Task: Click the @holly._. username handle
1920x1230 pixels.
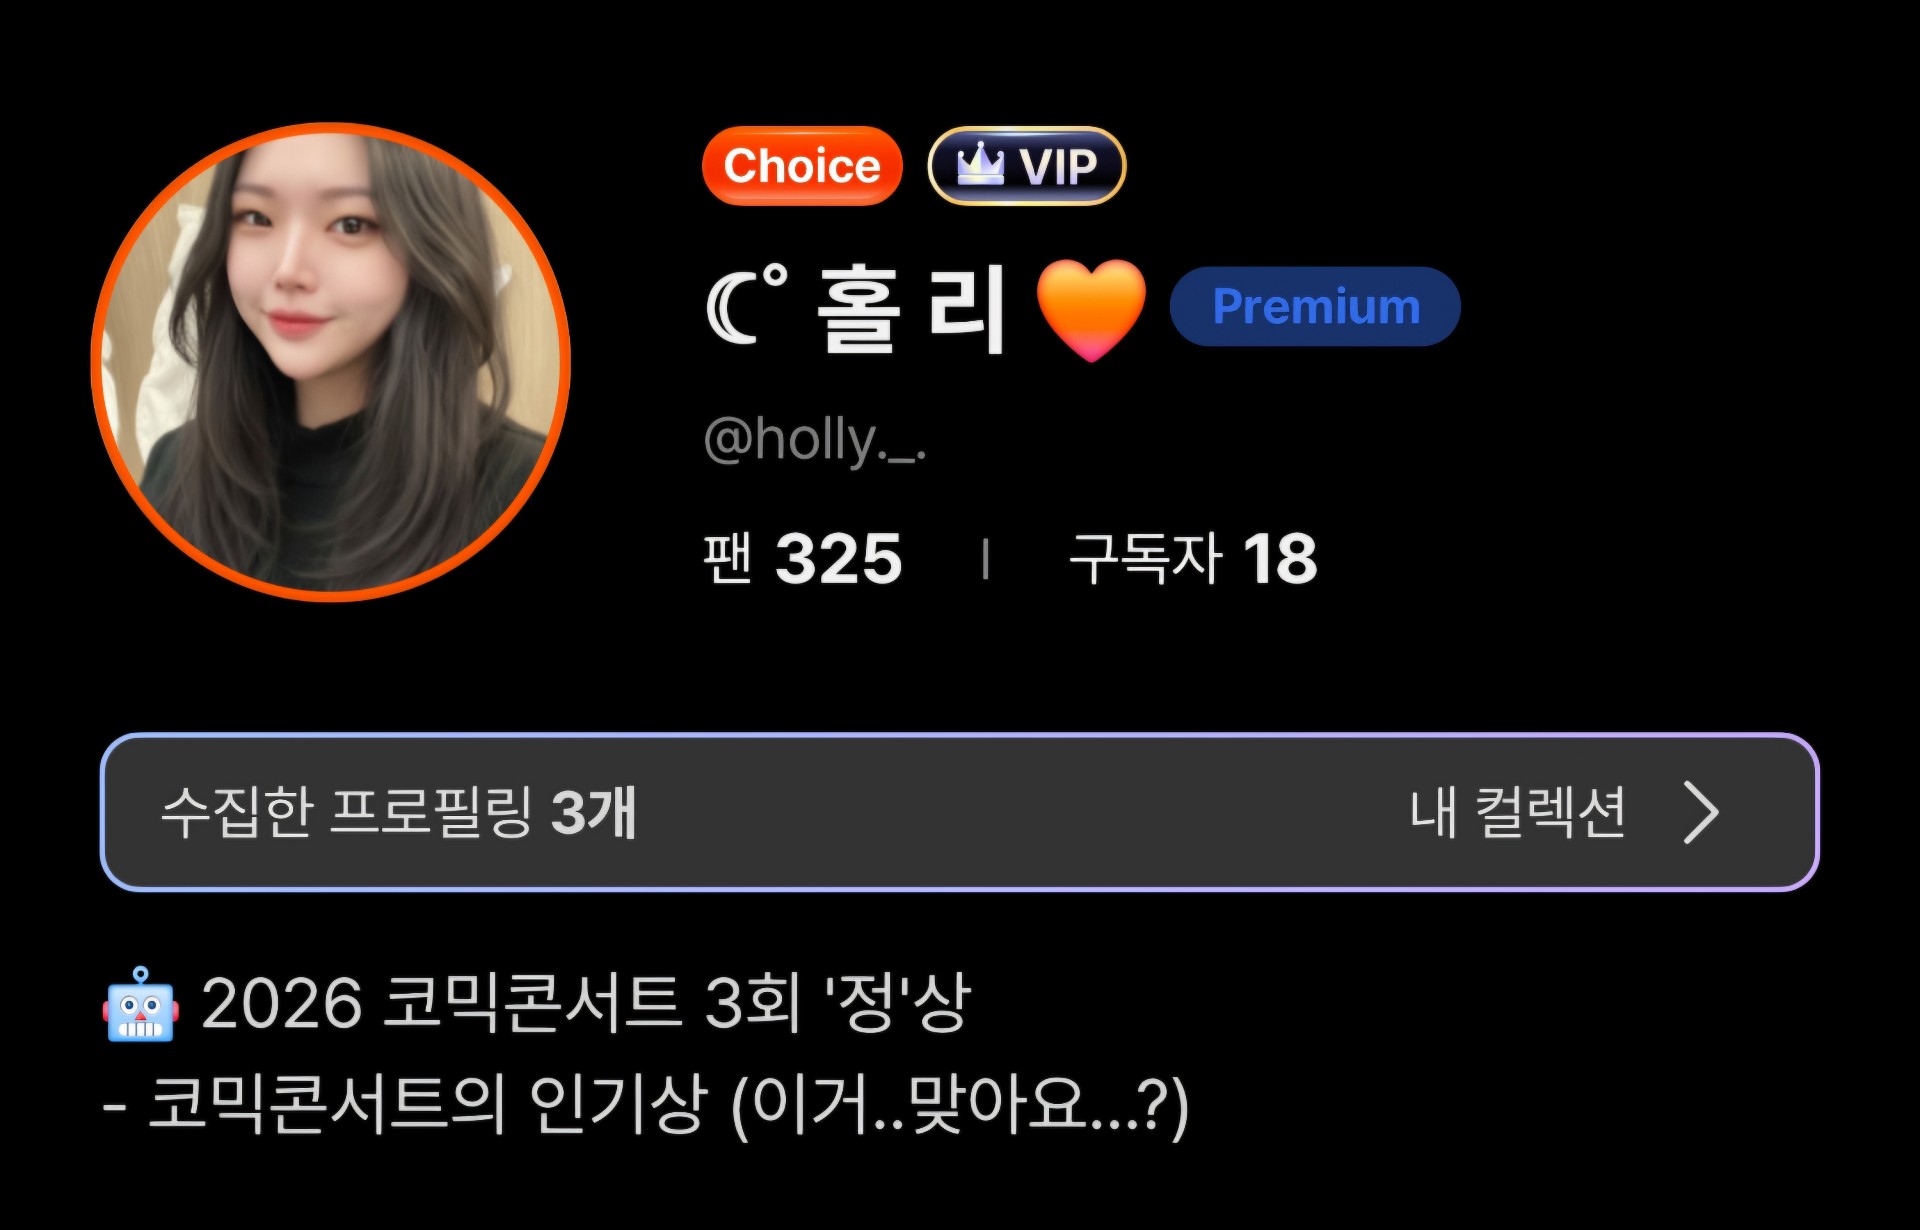Action: tap(815, 440)
